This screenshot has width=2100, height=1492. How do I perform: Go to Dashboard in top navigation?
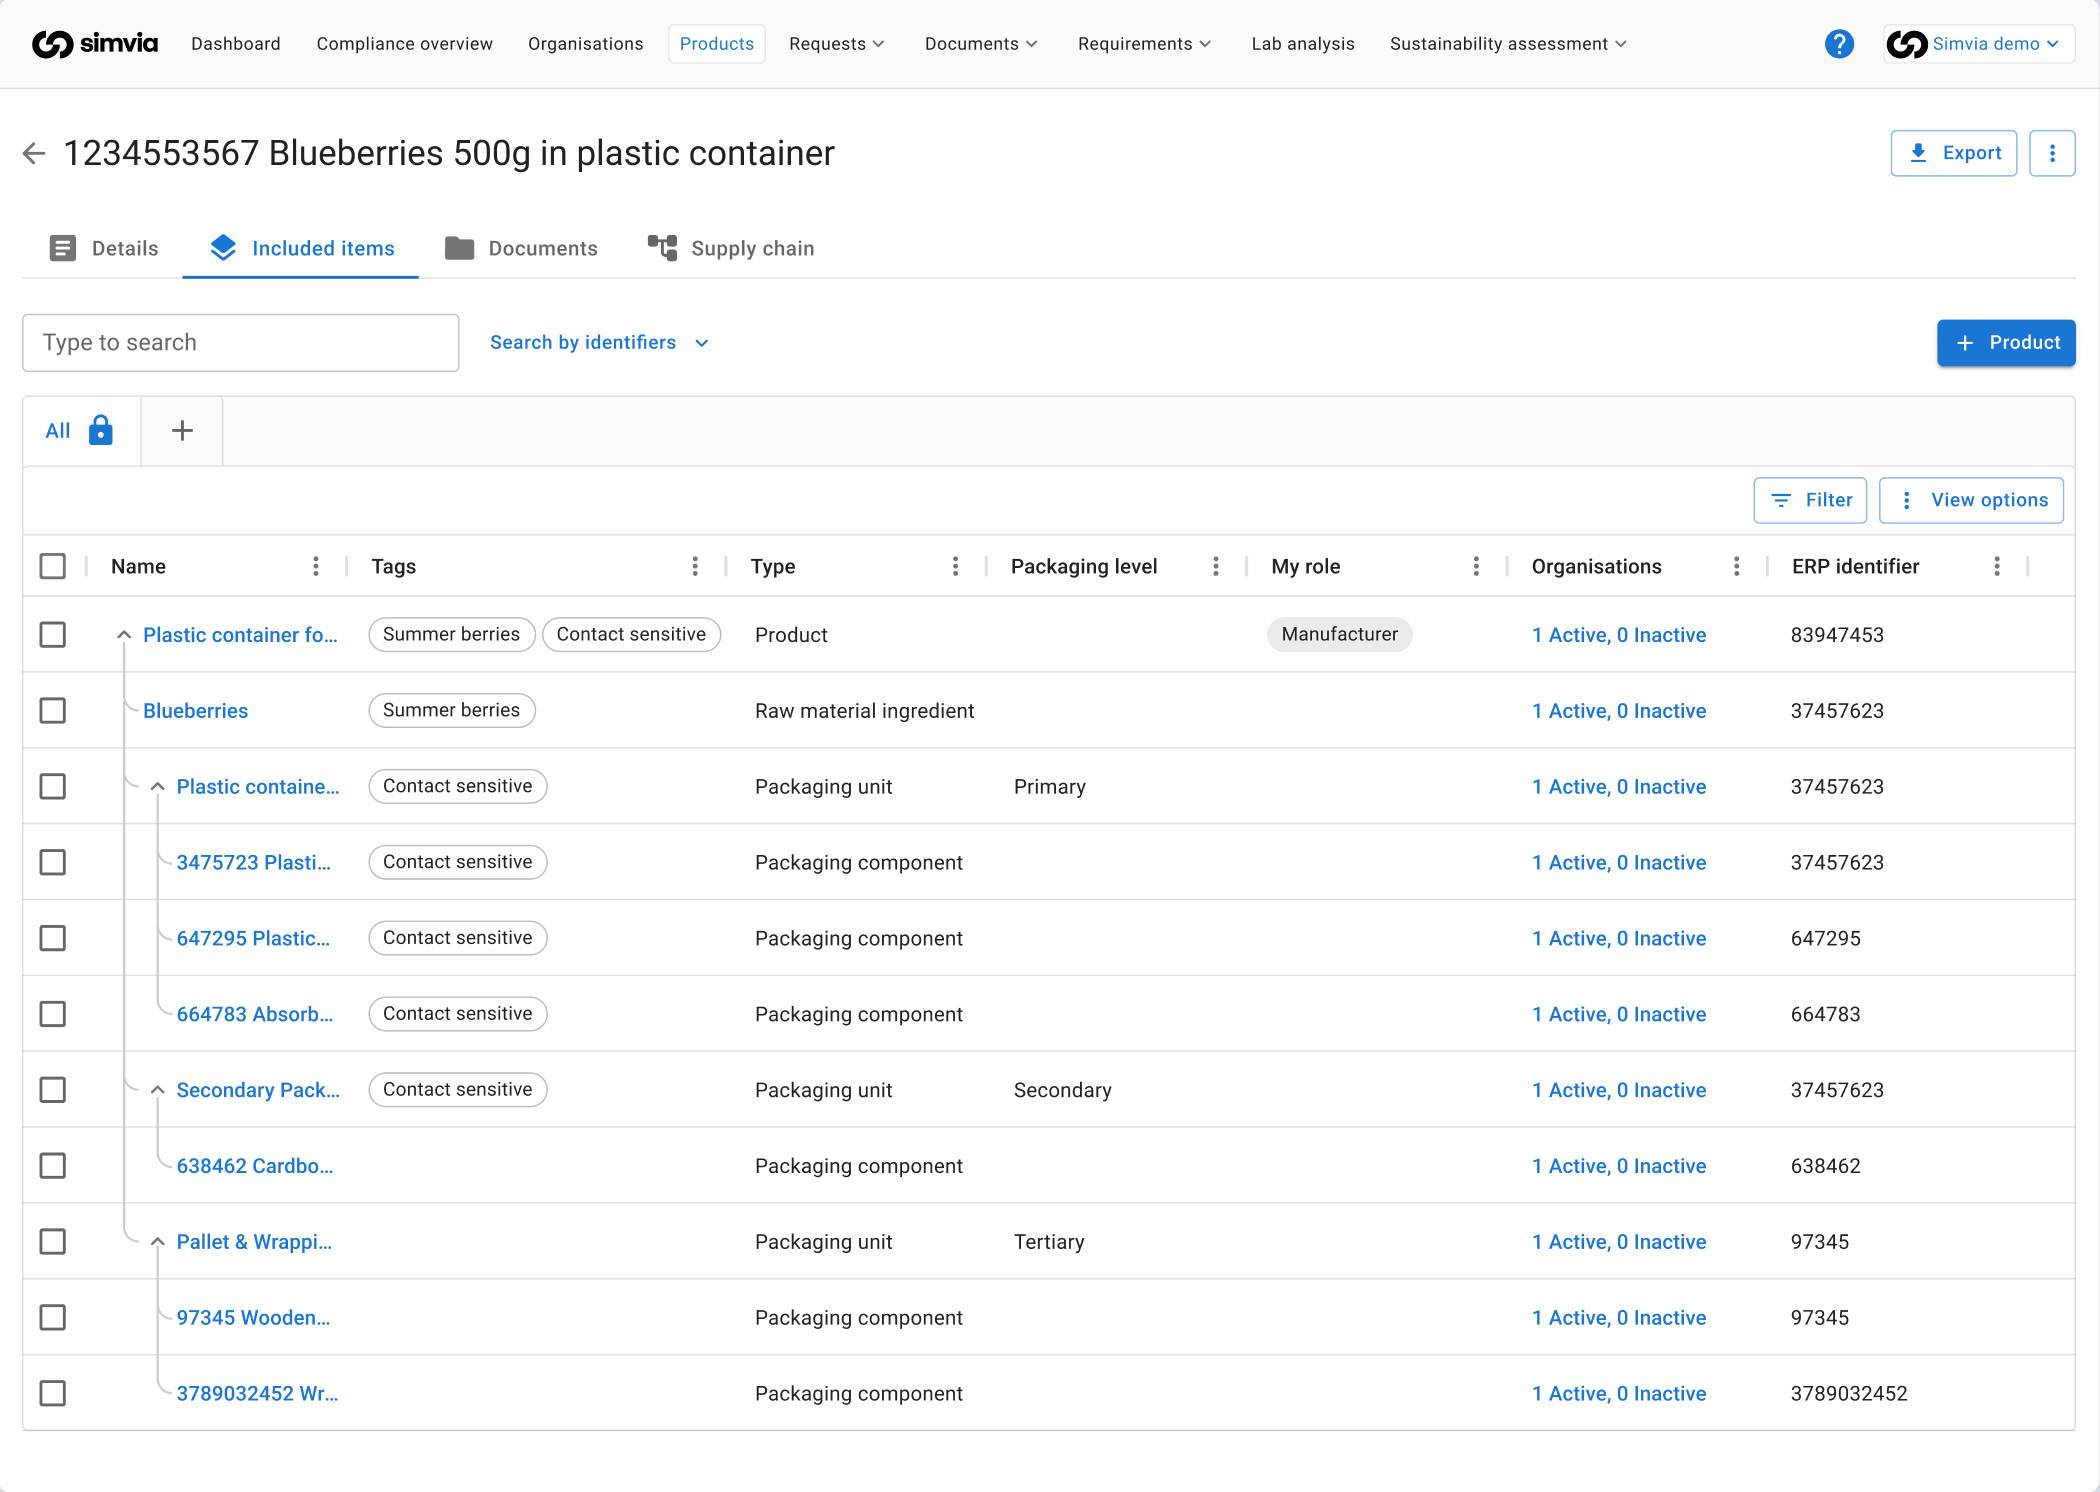[x=236, y=44]
